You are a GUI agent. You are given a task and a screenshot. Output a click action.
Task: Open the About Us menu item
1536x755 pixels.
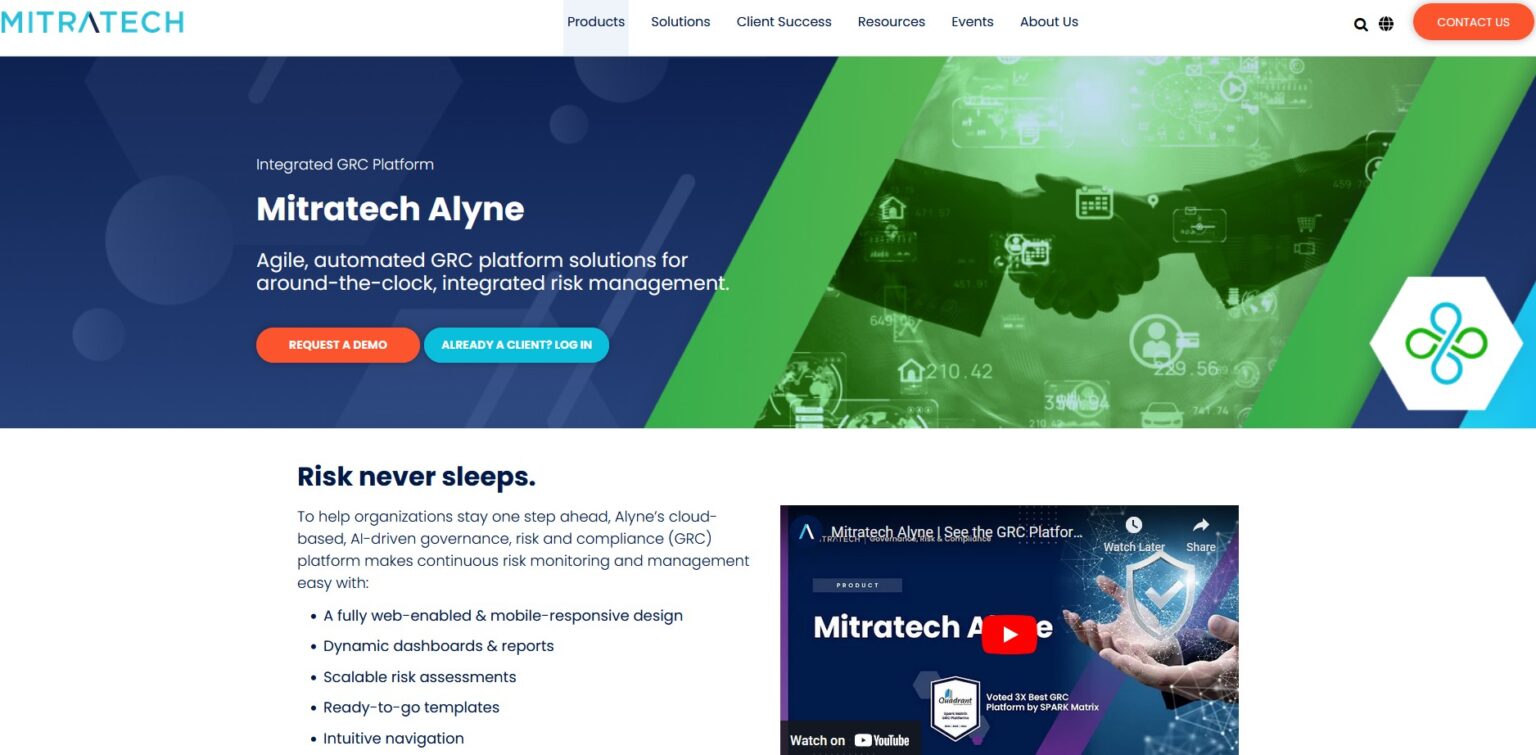tap(1049, 21)
